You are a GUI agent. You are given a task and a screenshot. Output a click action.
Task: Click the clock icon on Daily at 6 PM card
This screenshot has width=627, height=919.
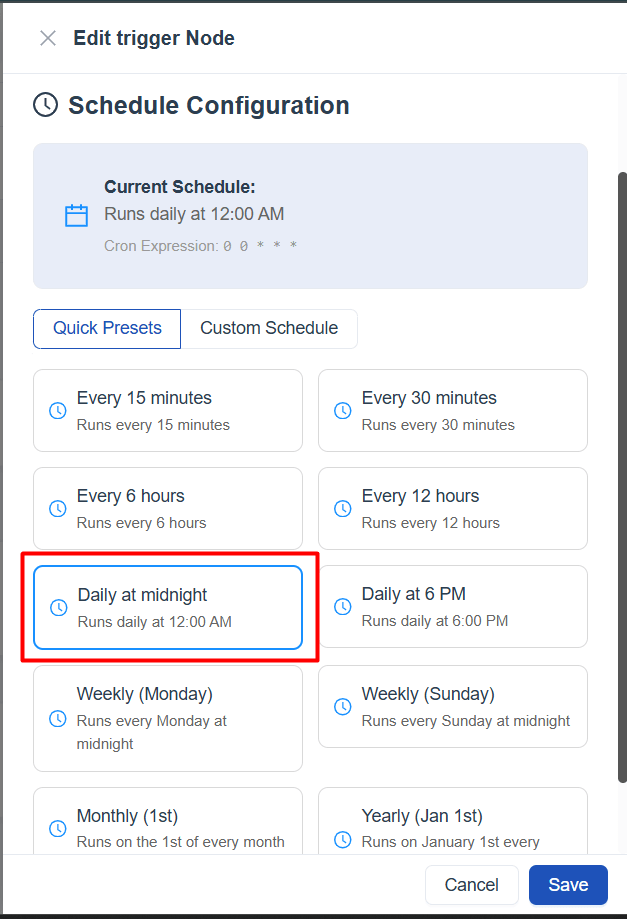(x=342, y=607)
